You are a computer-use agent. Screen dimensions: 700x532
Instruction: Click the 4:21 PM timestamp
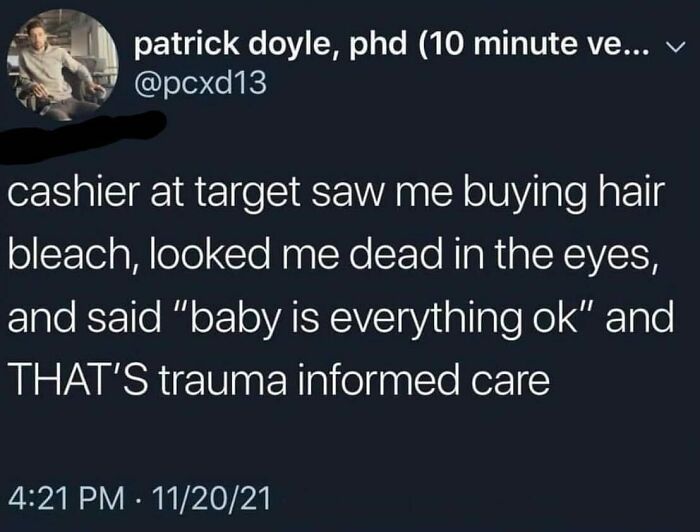(x=65, y=498)
